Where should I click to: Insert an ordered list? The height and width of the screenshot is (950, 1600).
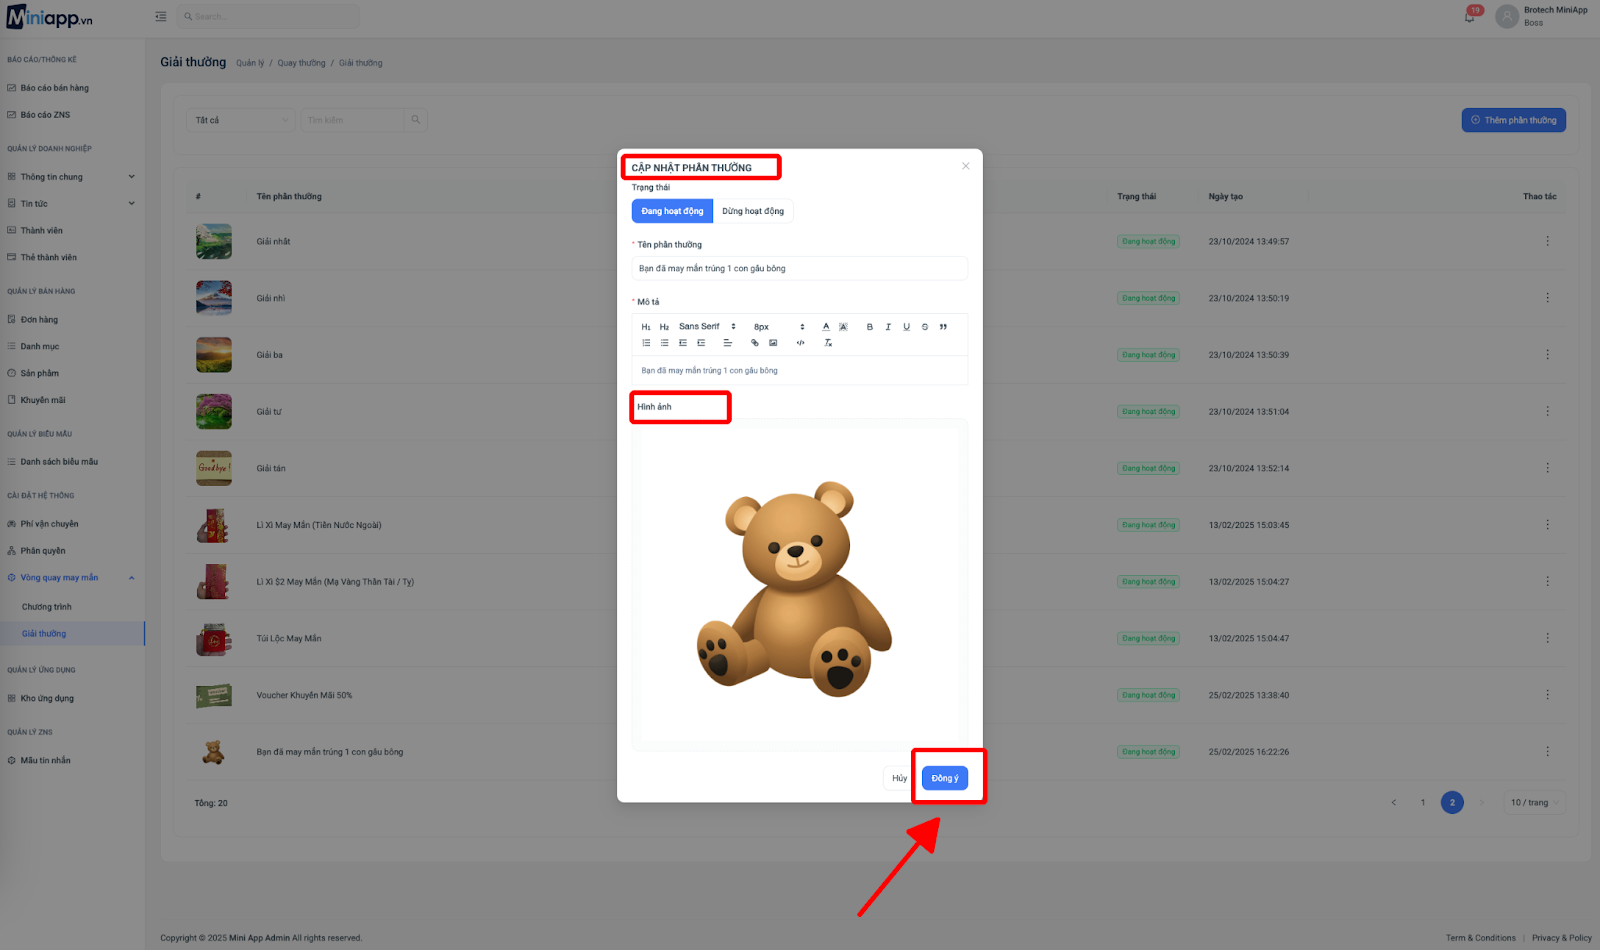[x=646, y=343]
